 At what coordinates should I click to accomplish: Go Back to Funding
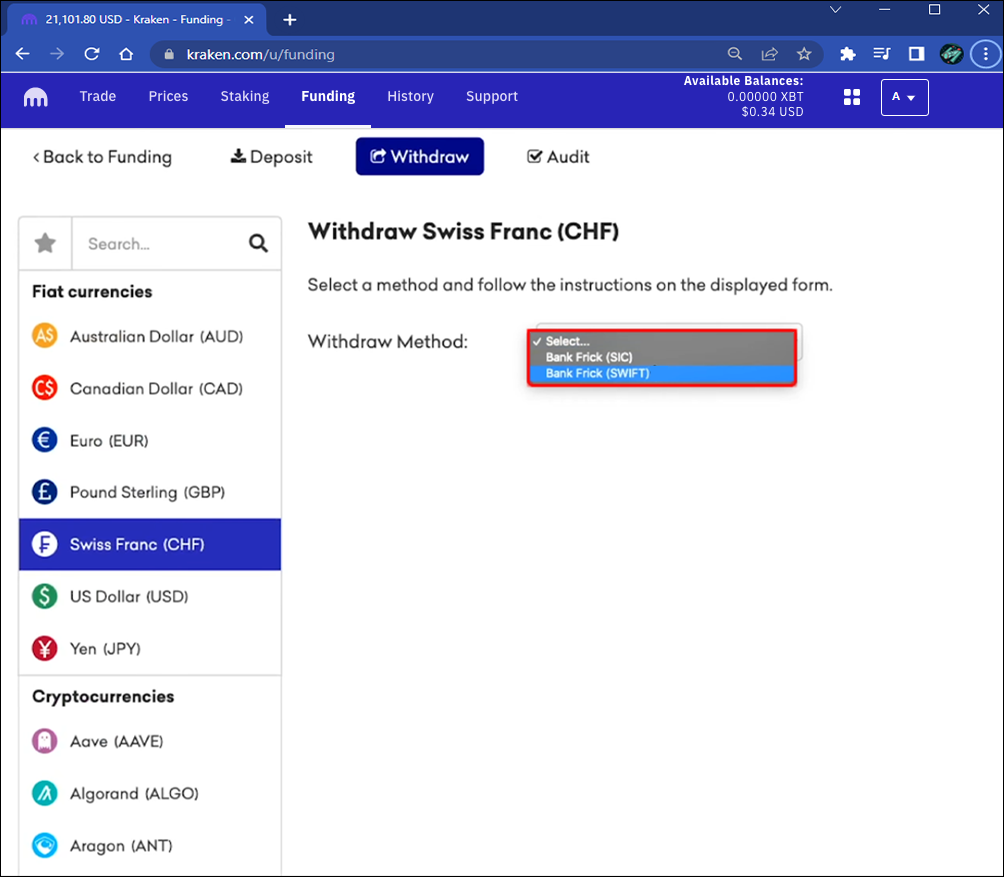click(x=102, y=157)
